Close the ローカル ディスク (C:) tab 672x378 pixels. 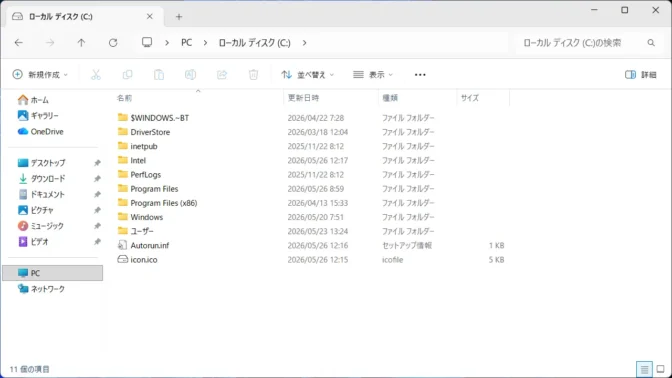coord(150,16)
